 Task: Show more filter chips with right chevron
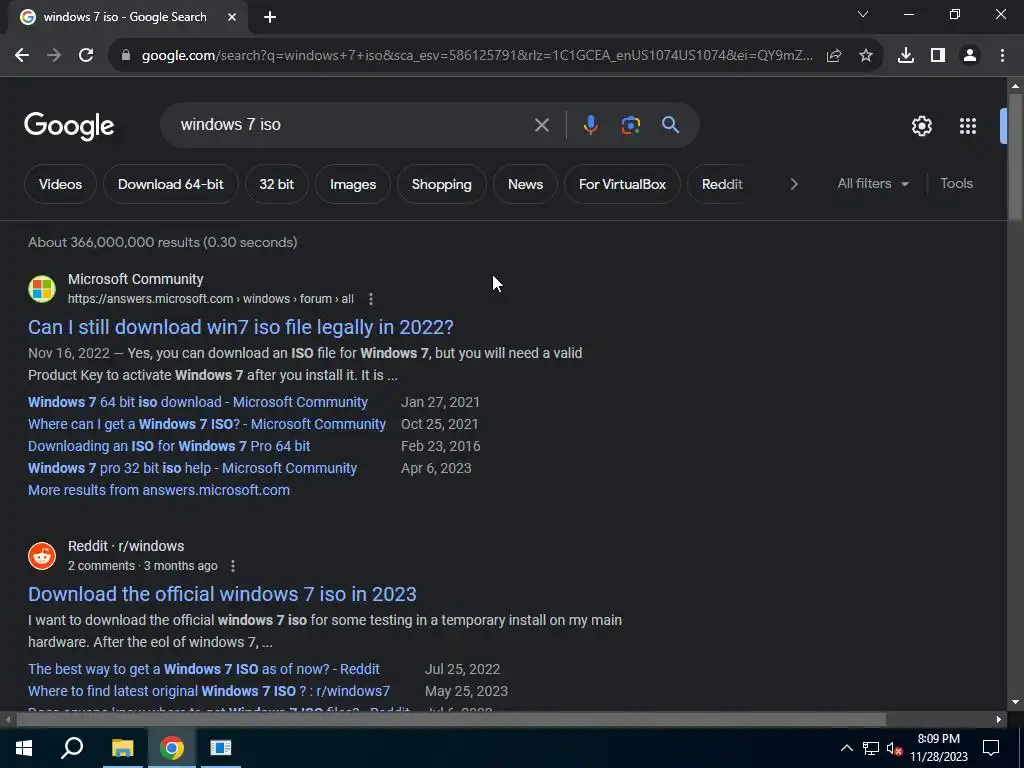(793, 184)
